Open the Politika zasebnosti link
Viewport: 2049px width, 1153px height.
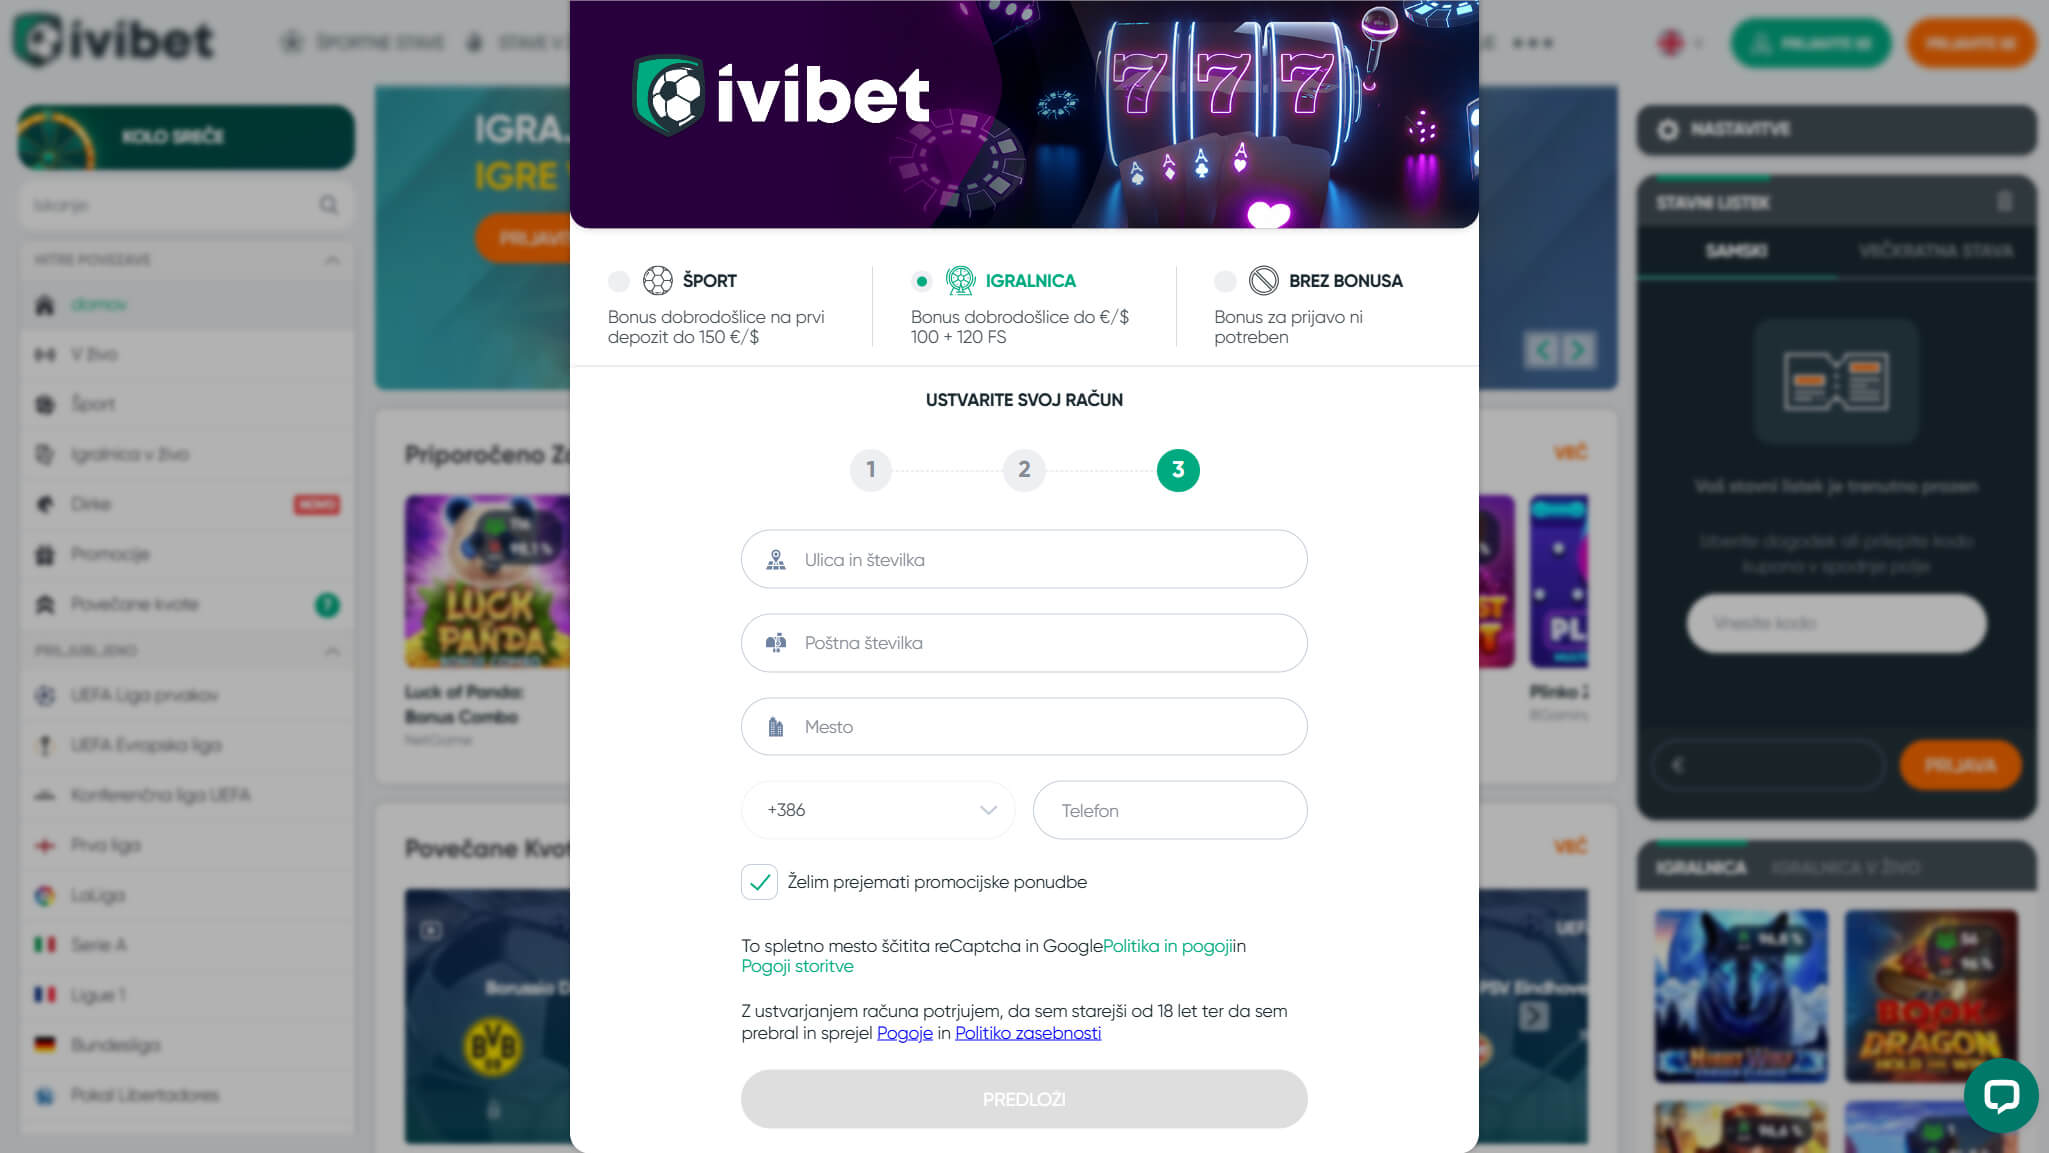[1028, 1033]
